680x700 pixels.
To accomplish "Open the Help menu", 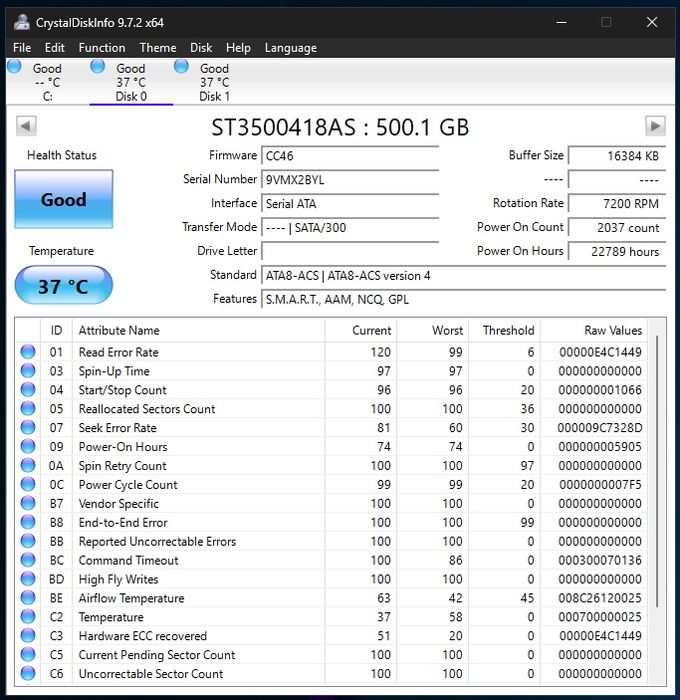I will [238, 48].
